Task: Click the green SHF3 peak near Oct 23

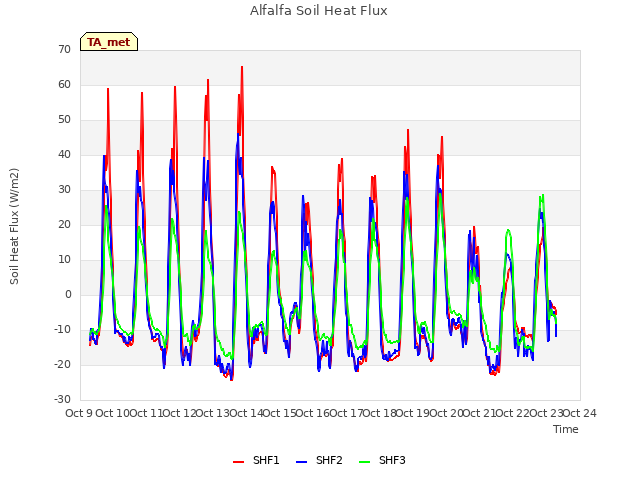Action: click(542, 196)
